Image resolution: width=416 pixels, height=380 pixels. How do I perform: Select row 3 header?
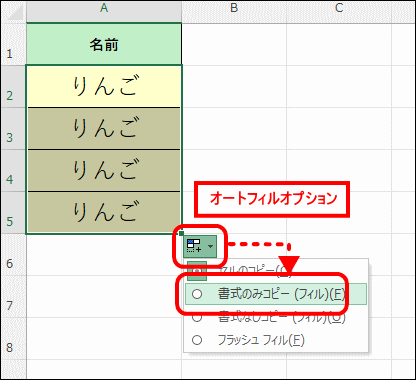tap(13, 128)
